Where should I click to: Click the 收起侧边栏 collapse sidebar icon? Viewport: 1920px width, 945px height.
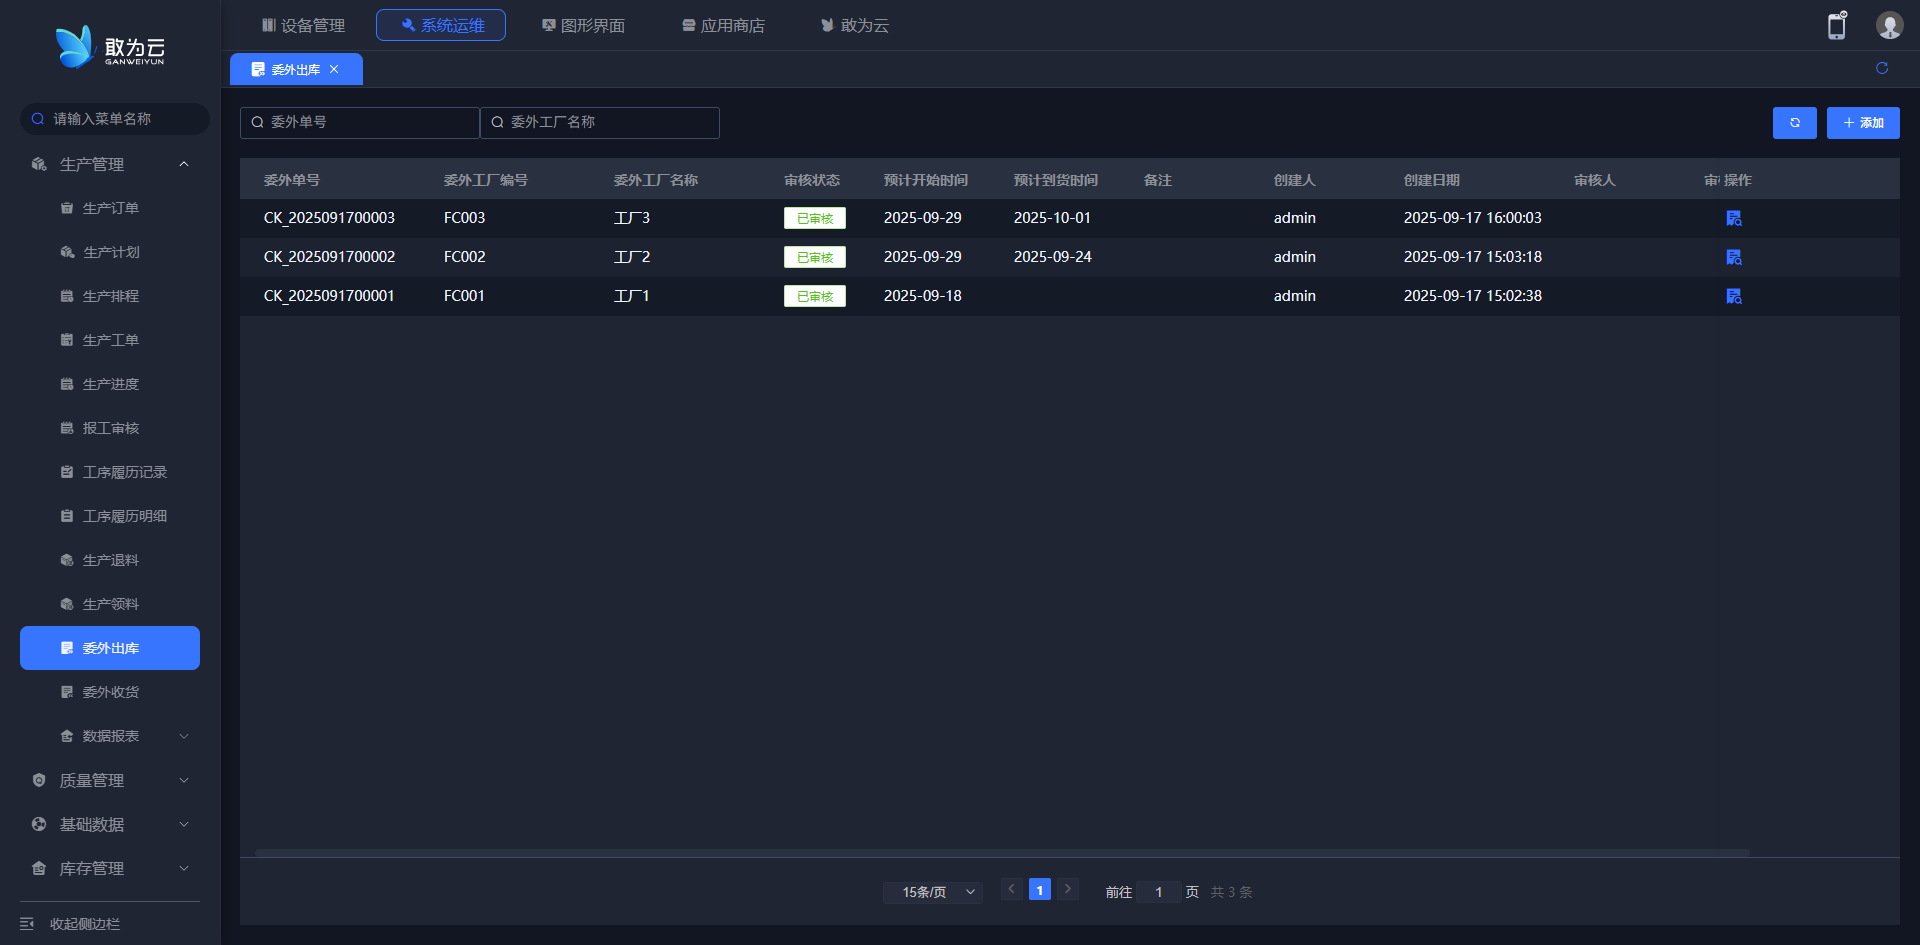27,924
